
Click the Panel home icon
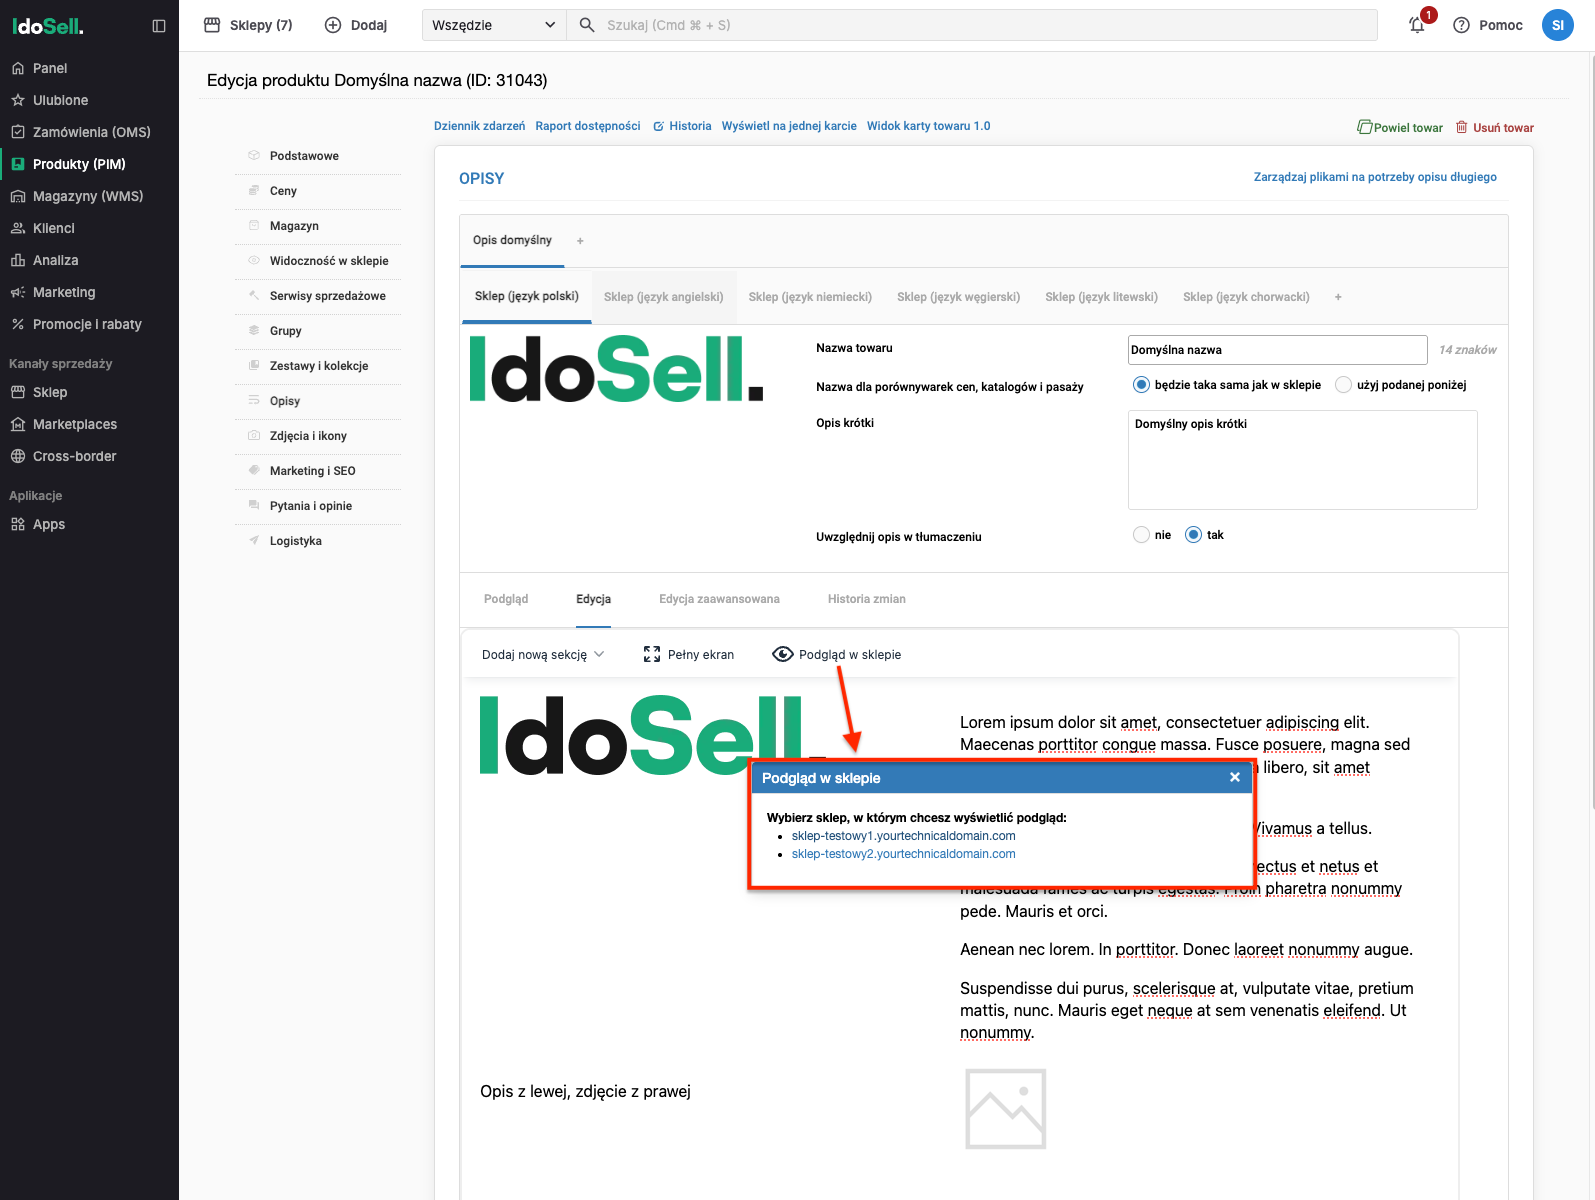click(x=18, y=68)
